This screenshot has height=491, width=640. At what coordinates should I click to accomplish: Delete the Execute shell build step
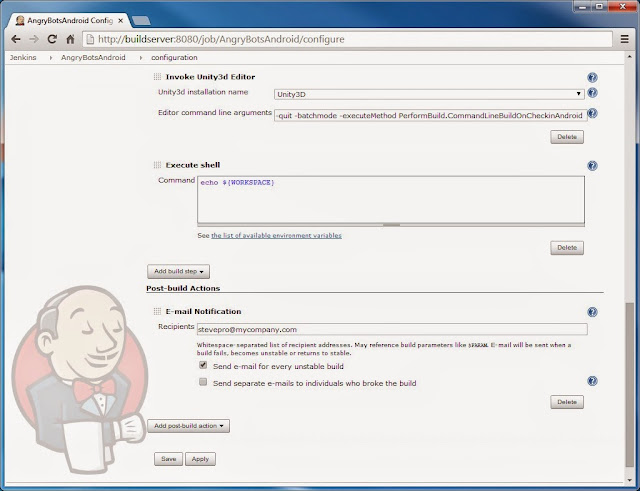(567, 248)
